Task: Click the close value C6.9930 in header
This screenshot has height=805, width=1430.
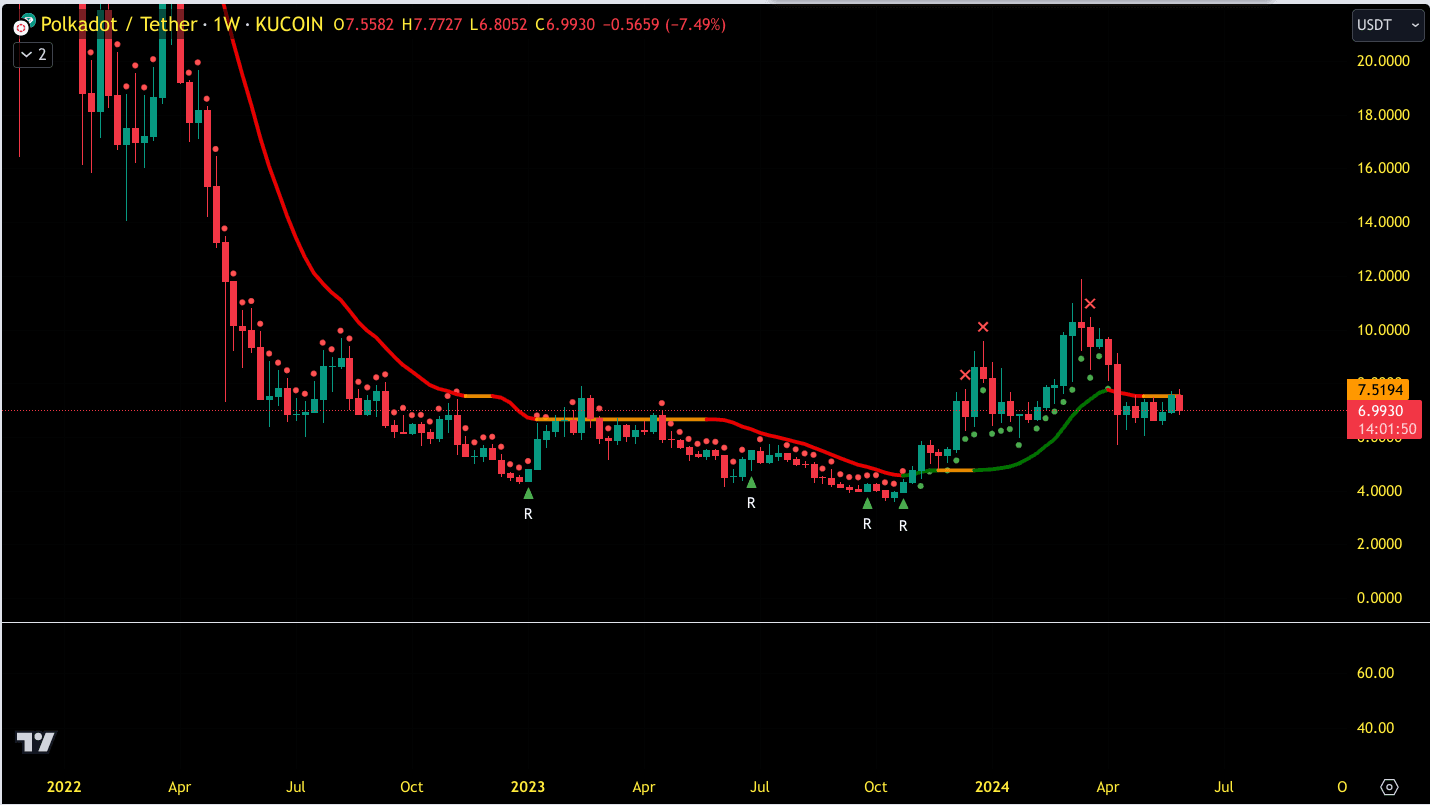Action: click(x=567, y=24)
